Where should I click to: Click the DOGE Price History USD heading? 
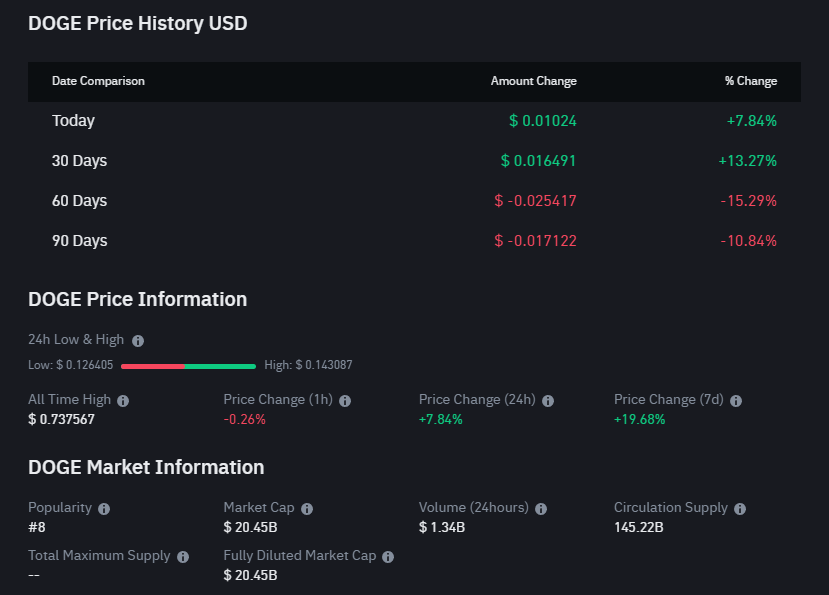coord(138,24)
